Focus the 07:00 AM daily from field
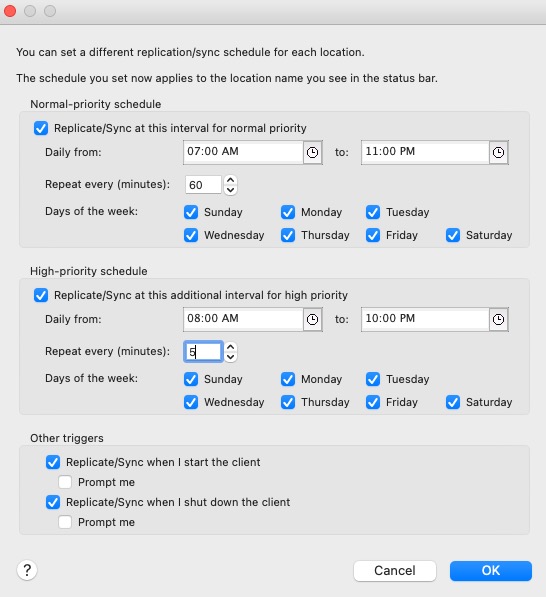The image size is (546, 597). point(243,152)
